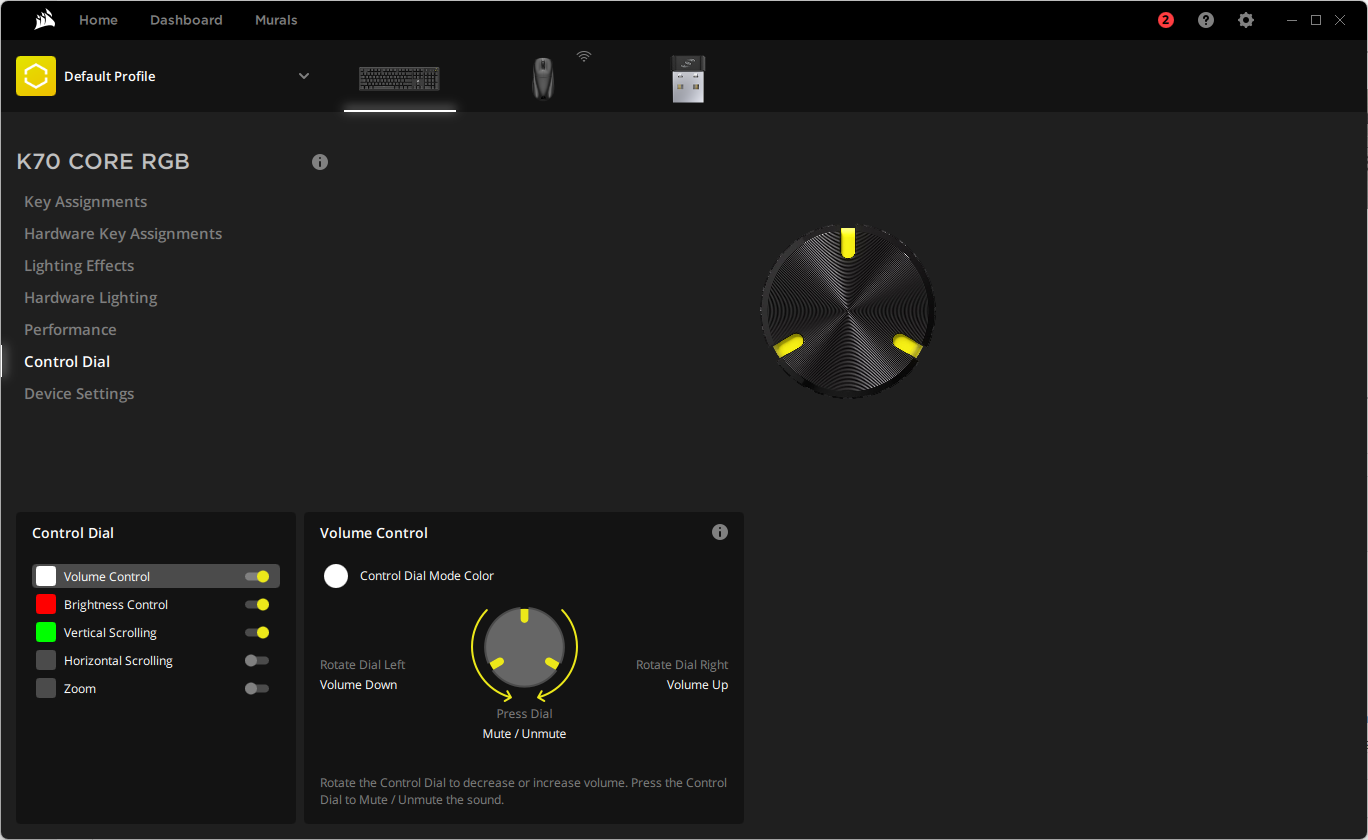Open the Performance section

pos(70,330)
